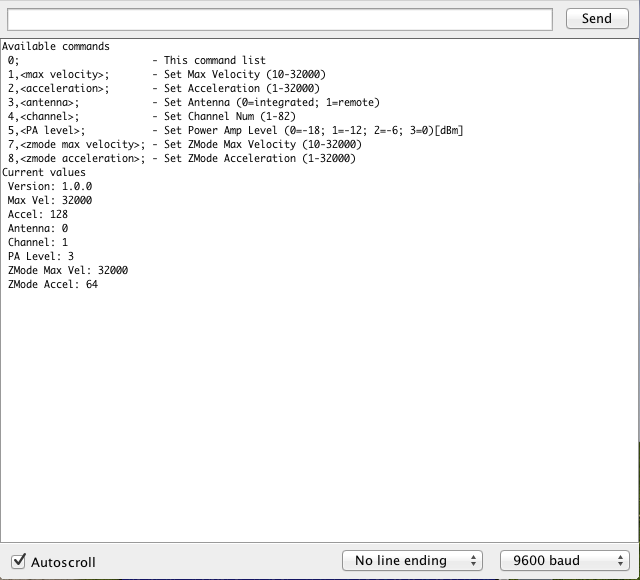Click the 'Available commands' heading line
The width and height of the screenshot is (640, 580).
click(x=56, y=47)
